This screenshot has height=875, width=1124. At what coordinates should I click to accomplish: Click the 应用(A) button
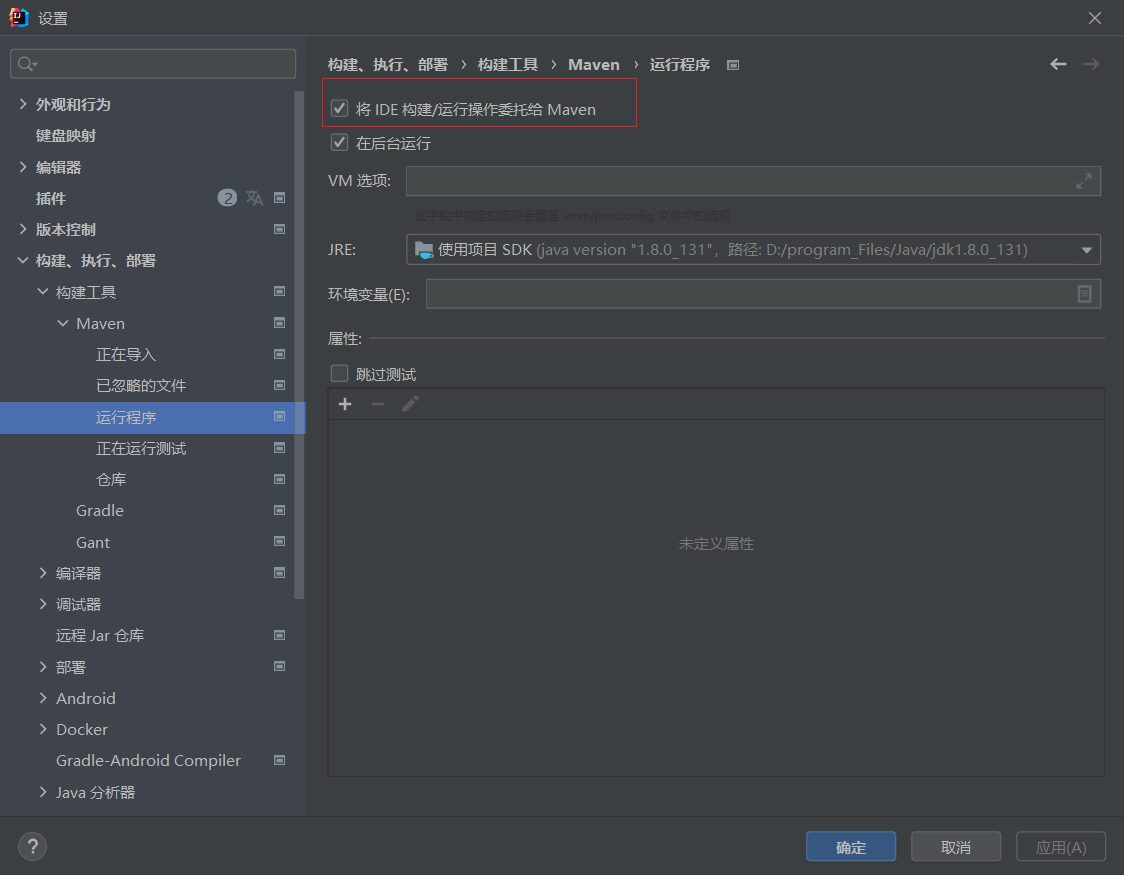coord(1061,846)
